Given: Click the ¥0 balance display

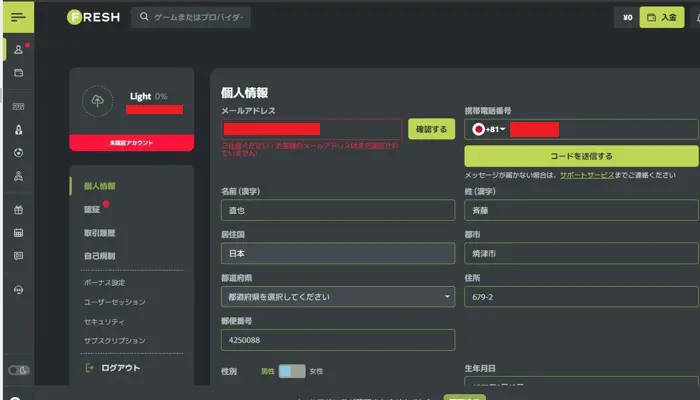Looking at the screenshot, I should 627,17.
